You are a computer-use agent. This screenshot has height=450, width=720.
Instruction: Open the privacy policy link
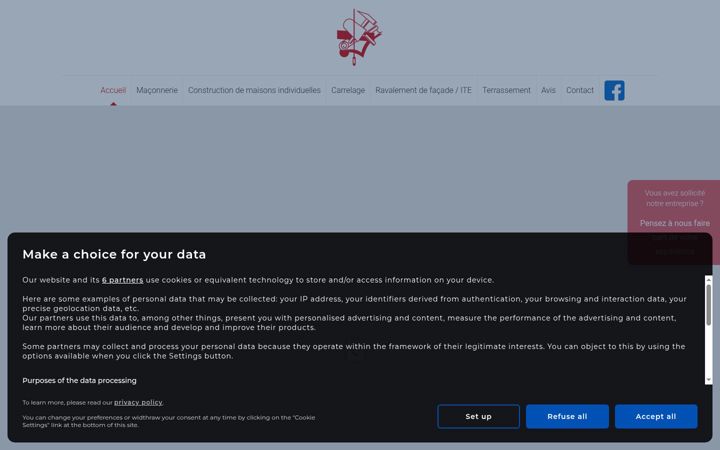pos(138,403)
